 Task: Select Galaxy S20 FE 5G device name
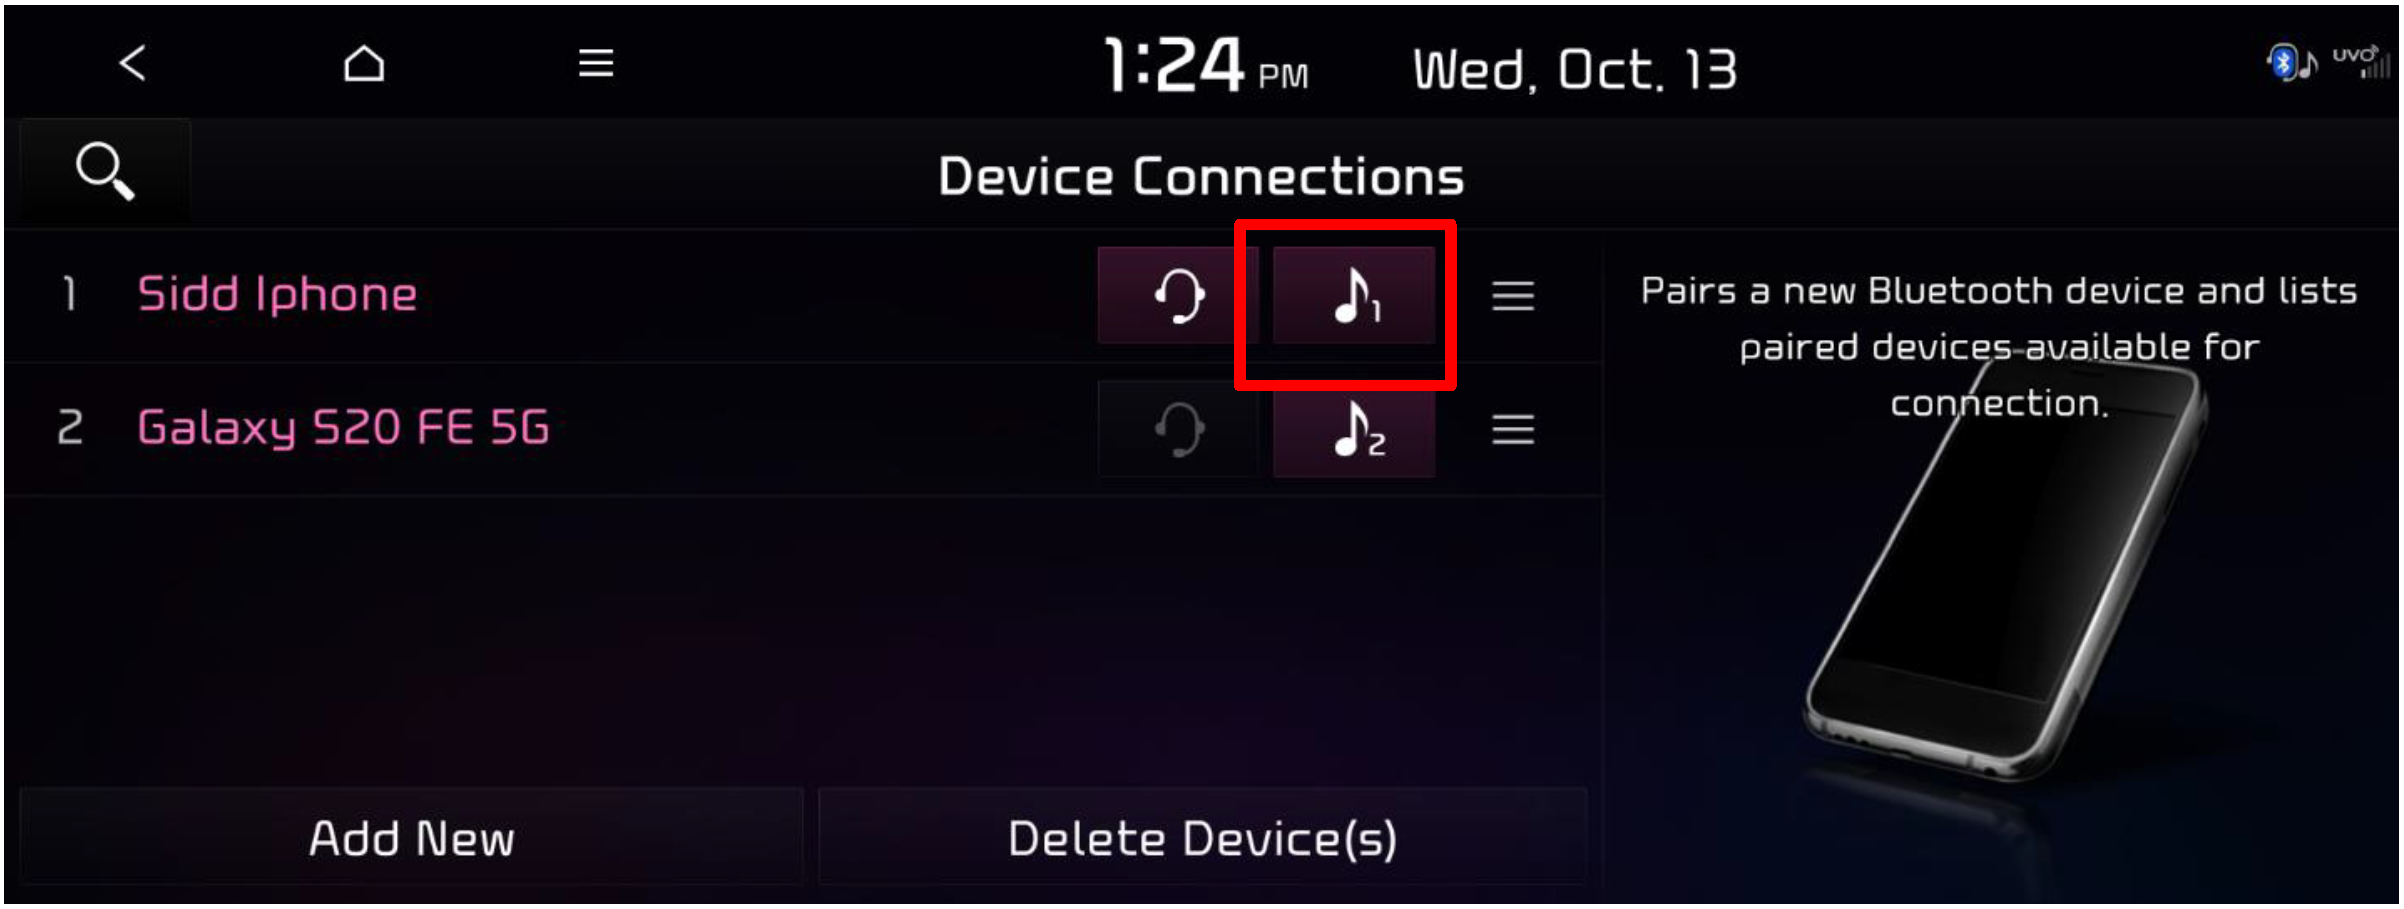point(343,428)
